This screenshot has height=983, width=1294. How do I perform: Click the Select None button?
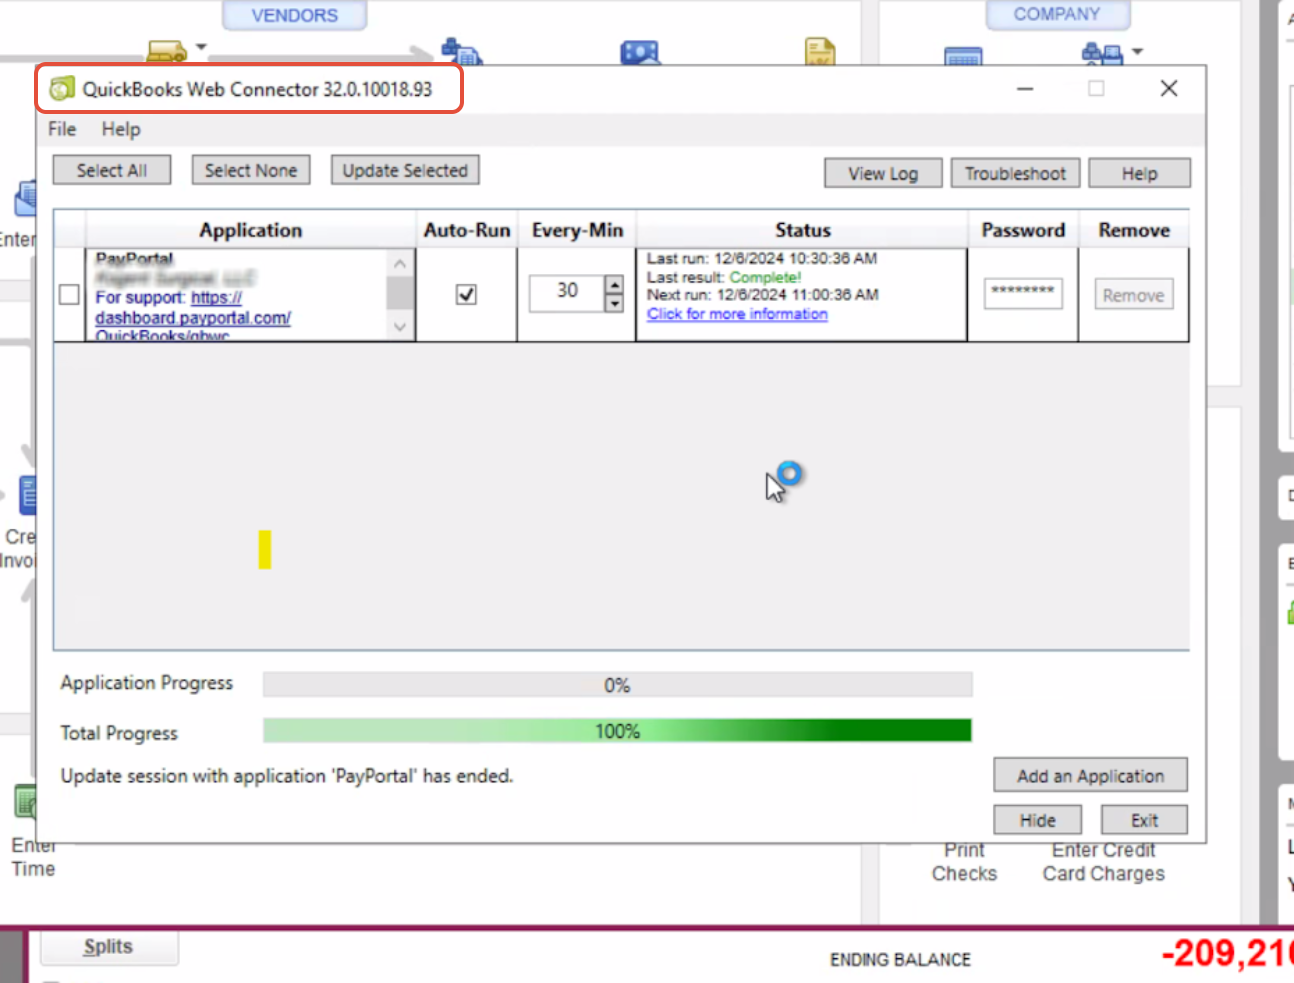251,170
